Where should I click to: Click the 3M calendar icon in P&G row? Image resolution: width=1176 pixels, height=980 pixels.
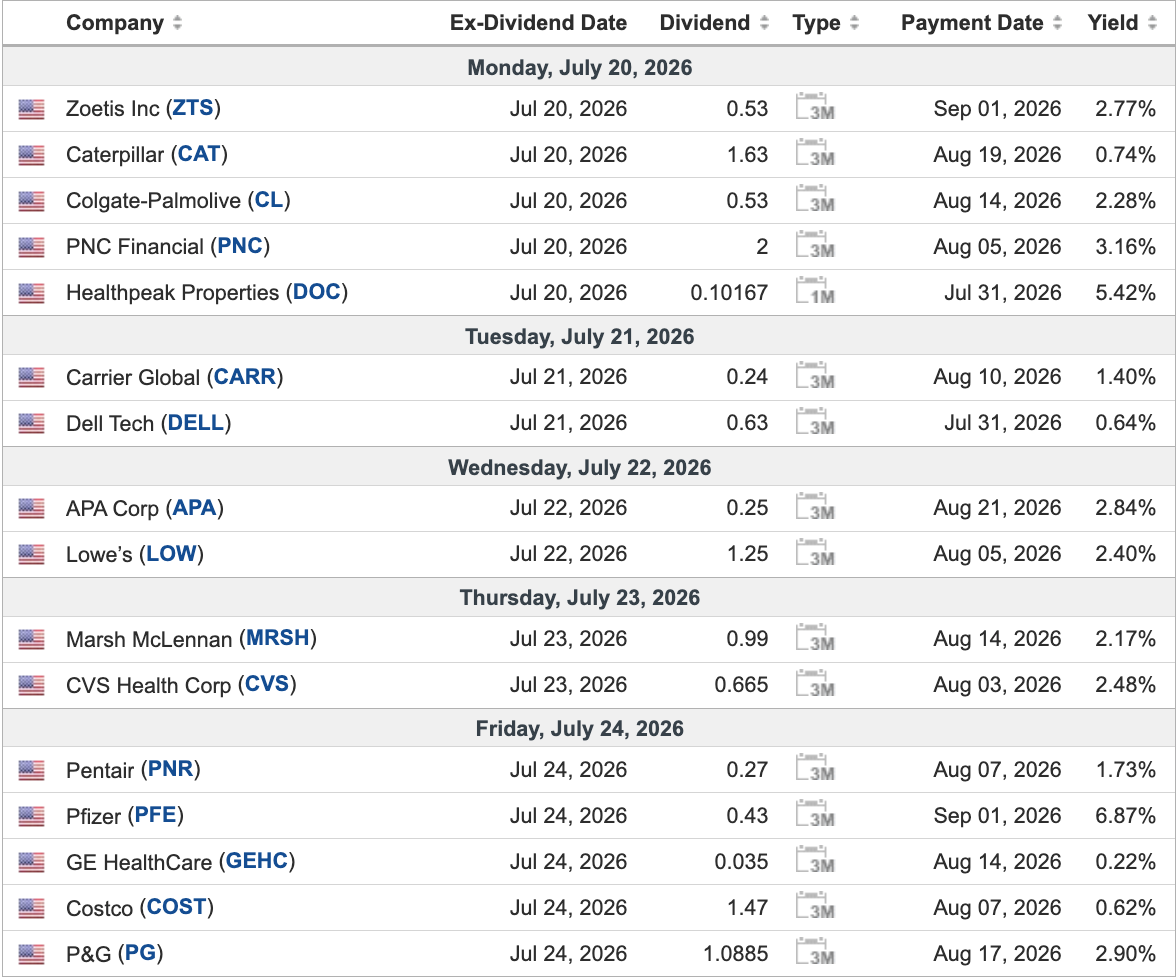click(815, 952)
